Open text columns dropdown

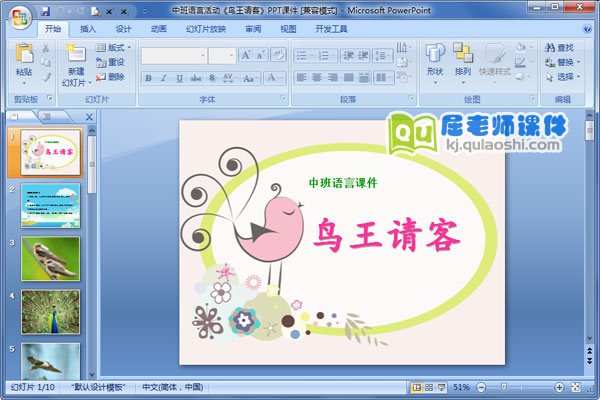pos(383,78)
